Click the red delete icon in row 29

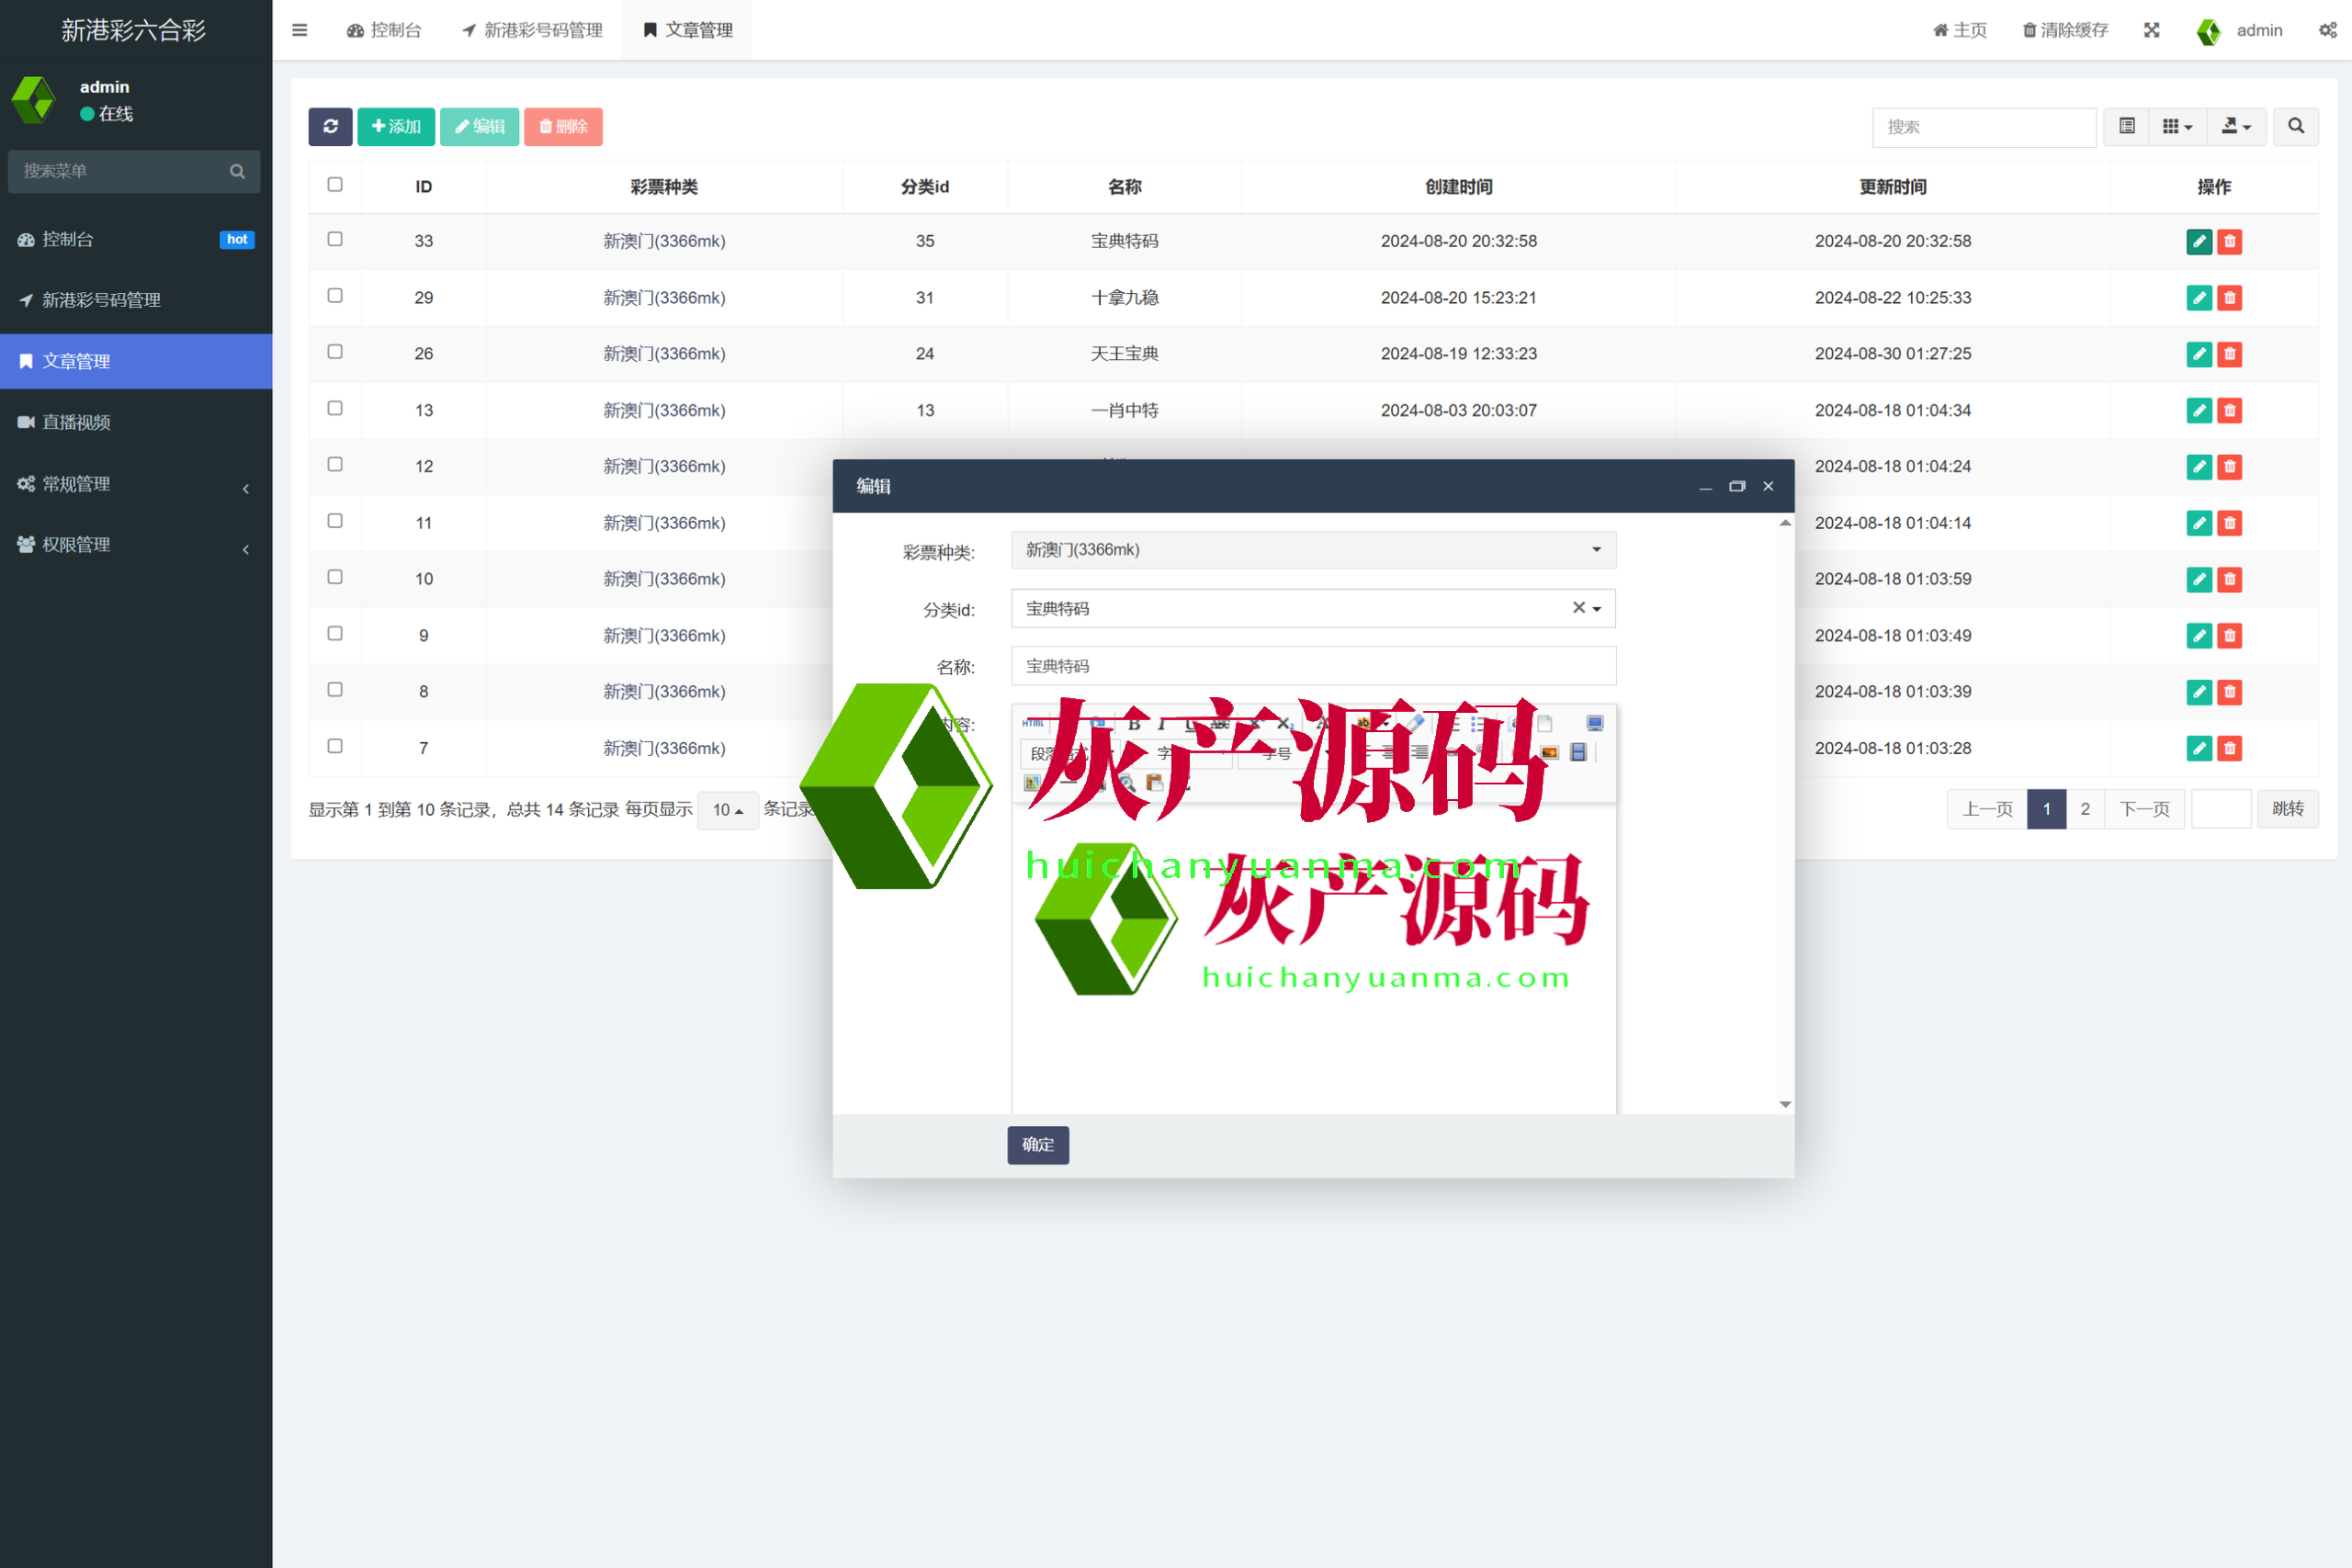coord(2229,298)
